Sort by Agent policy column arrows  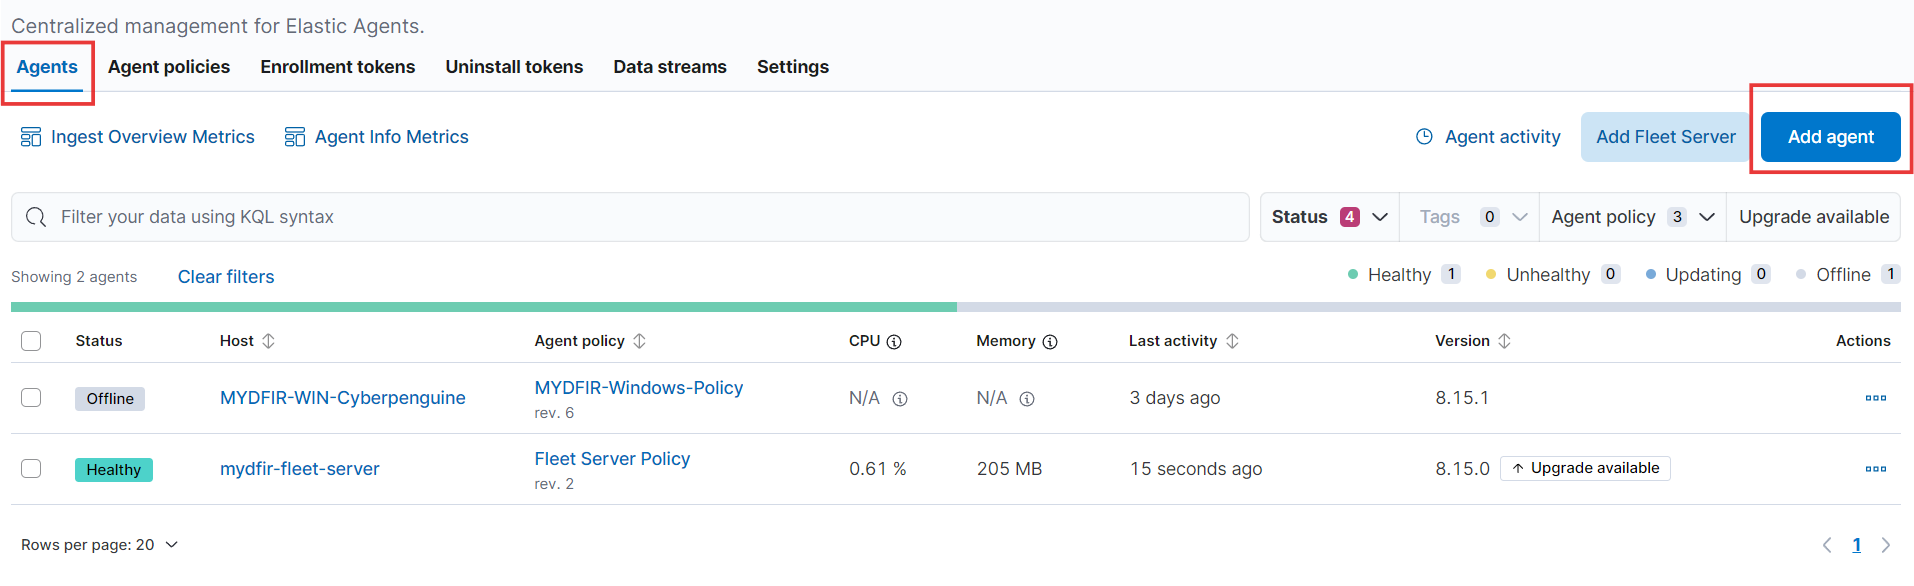click(x=640, y=341)
